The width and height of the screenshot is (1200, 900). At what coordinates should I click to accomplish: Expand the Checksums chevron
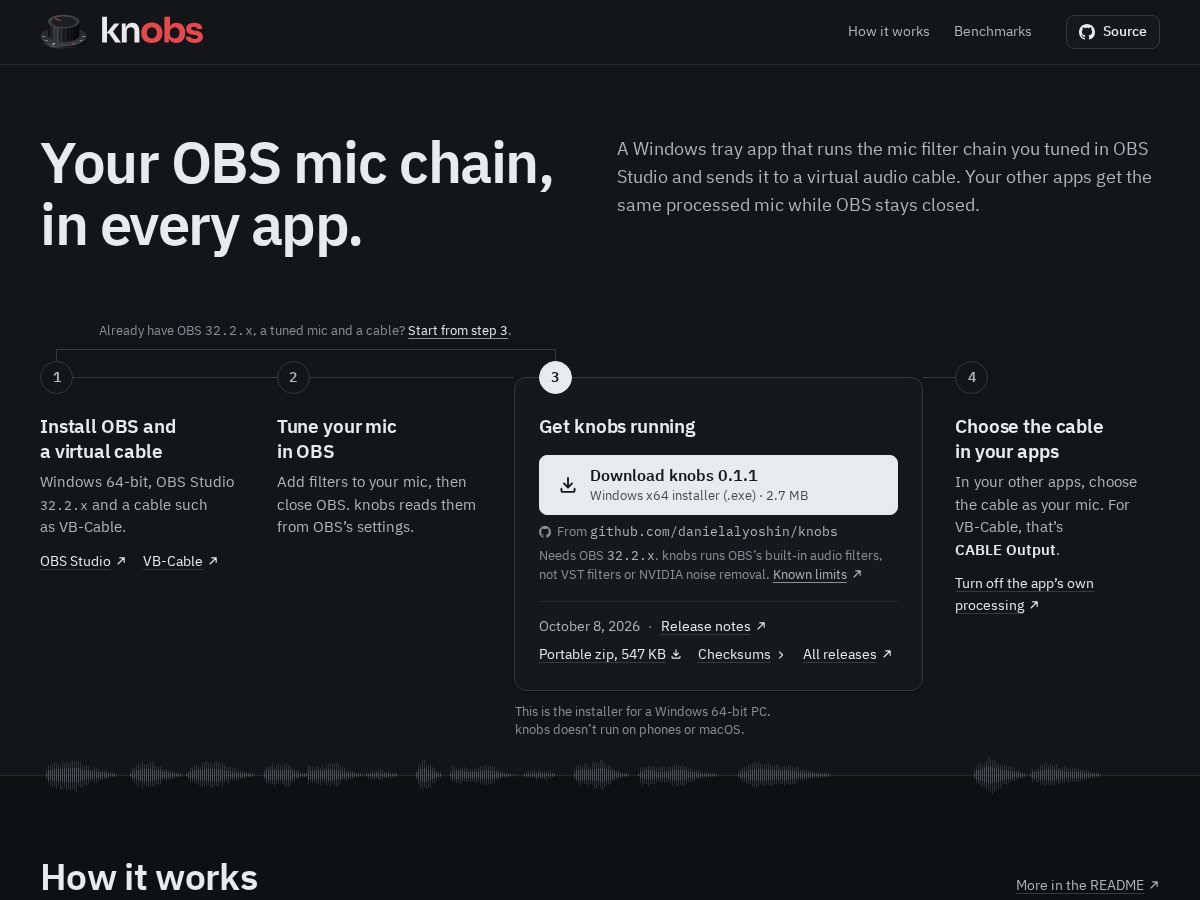pyautogui.click(x=781, y=654)
